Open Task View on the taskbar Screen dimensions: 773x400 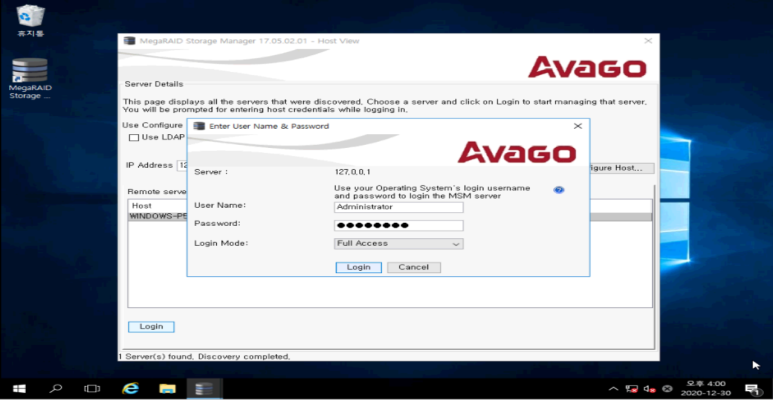coord(92,389)
